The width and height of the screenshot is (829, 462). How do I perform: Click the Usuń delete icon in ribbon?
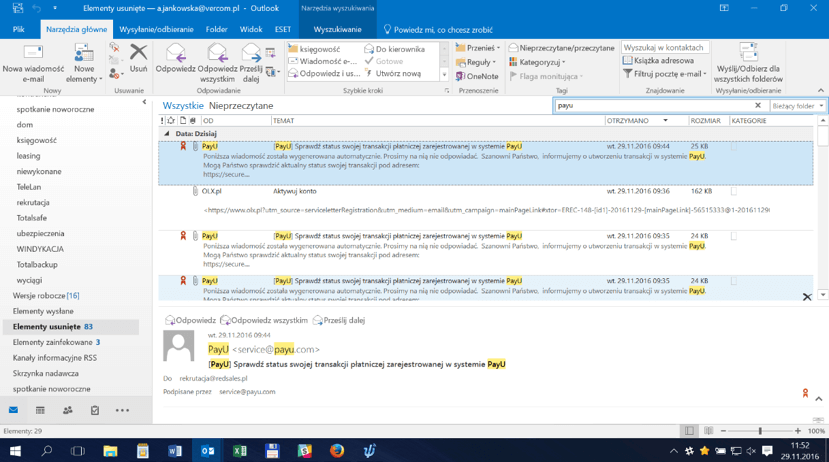(x=138, y=54)
